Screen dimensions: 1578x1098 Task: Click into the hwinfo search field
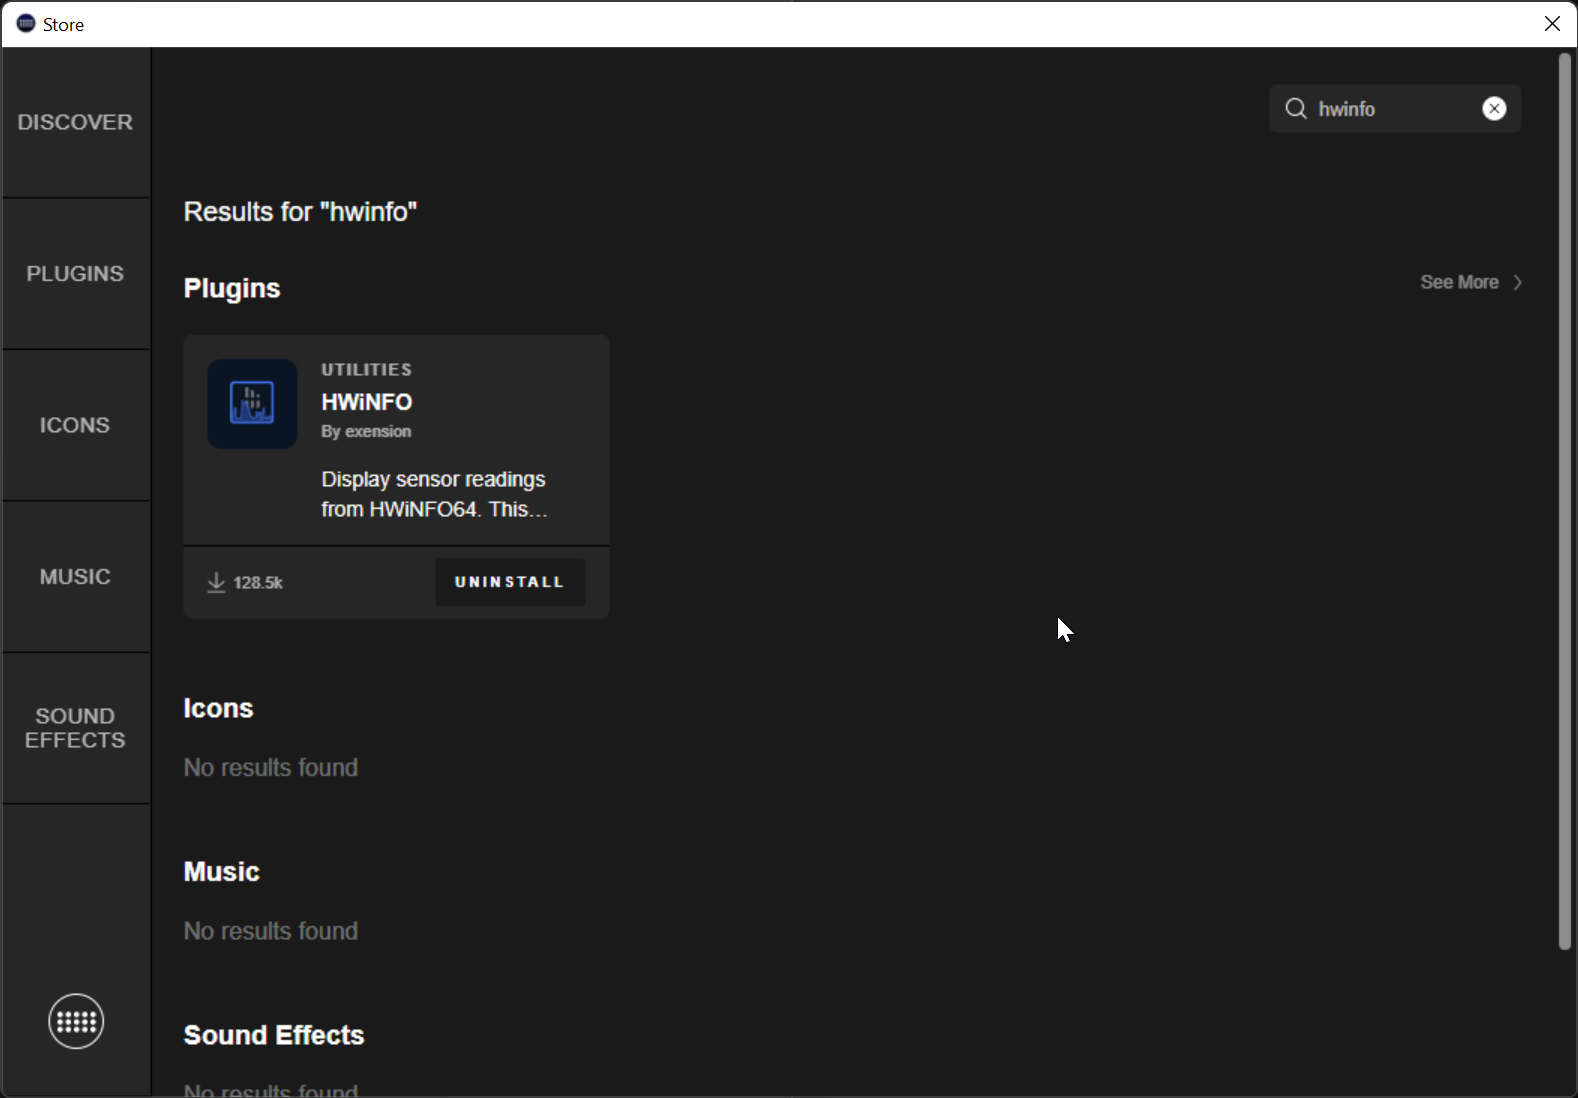[x=1395, y=109]
